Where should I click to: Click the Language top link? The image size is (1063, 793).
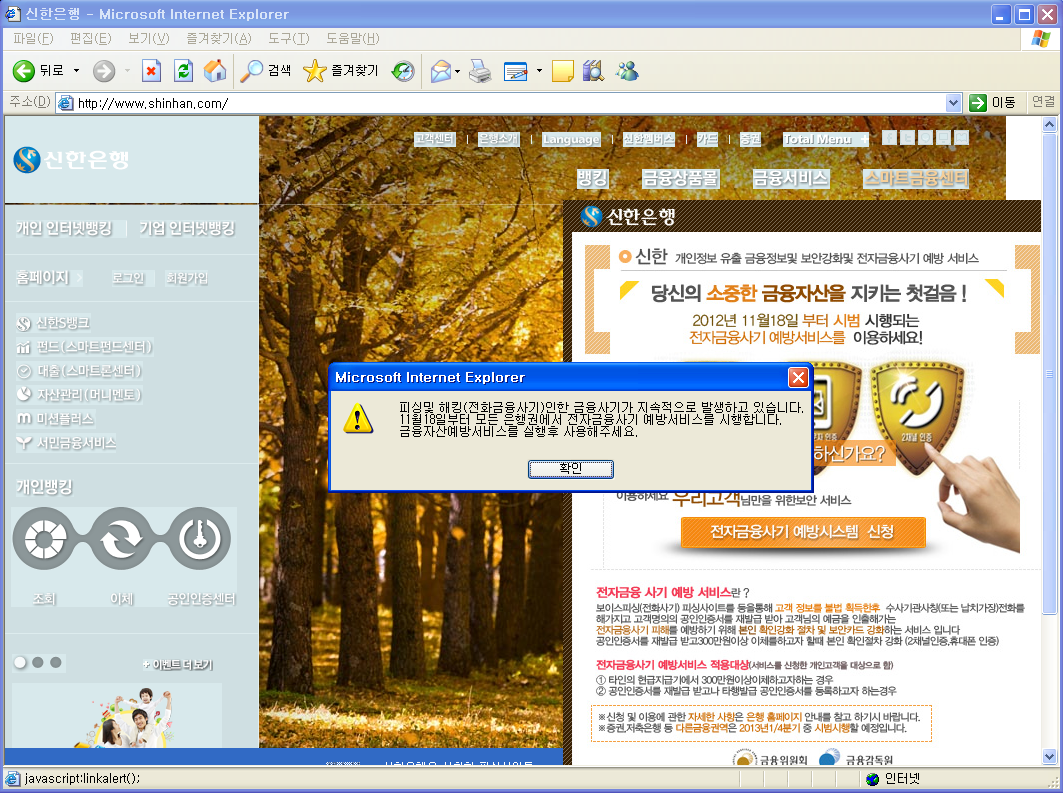pyautogui.click(x=571, y=139)
